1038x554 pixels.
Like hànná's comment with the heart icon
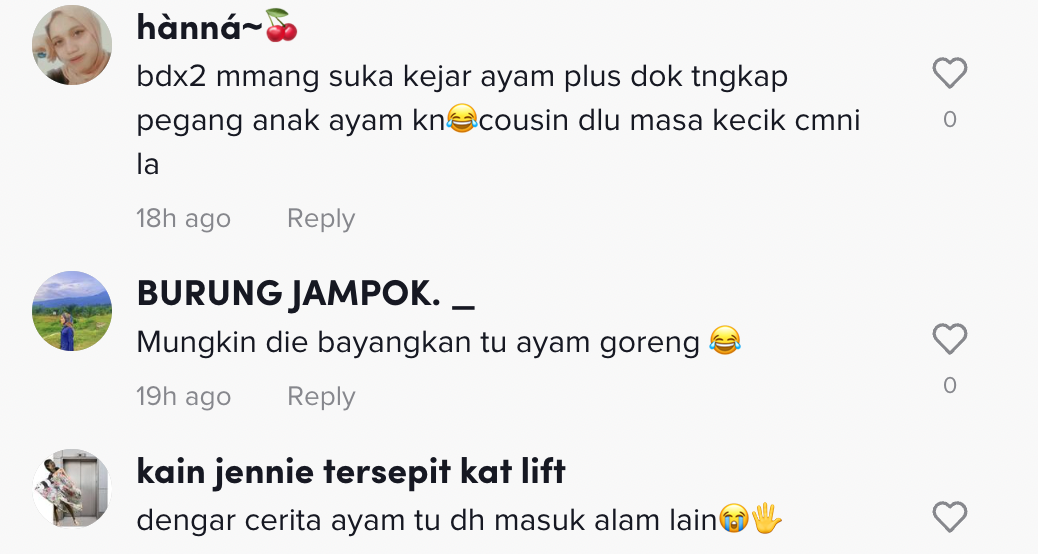[x=950, y=73]
